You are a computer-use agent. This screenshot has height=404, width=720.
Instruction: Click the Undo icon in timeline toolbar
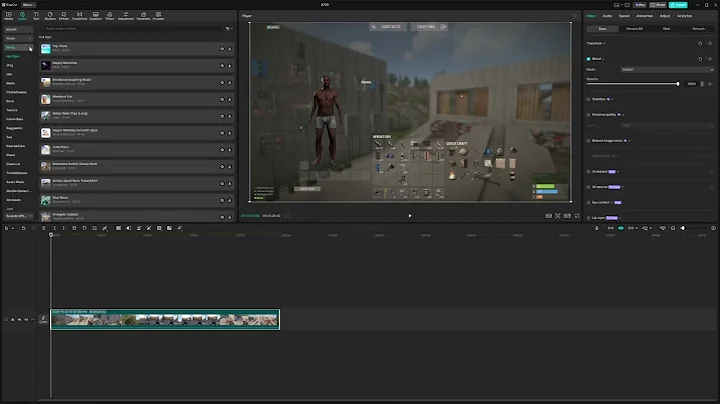pos(23,228)
